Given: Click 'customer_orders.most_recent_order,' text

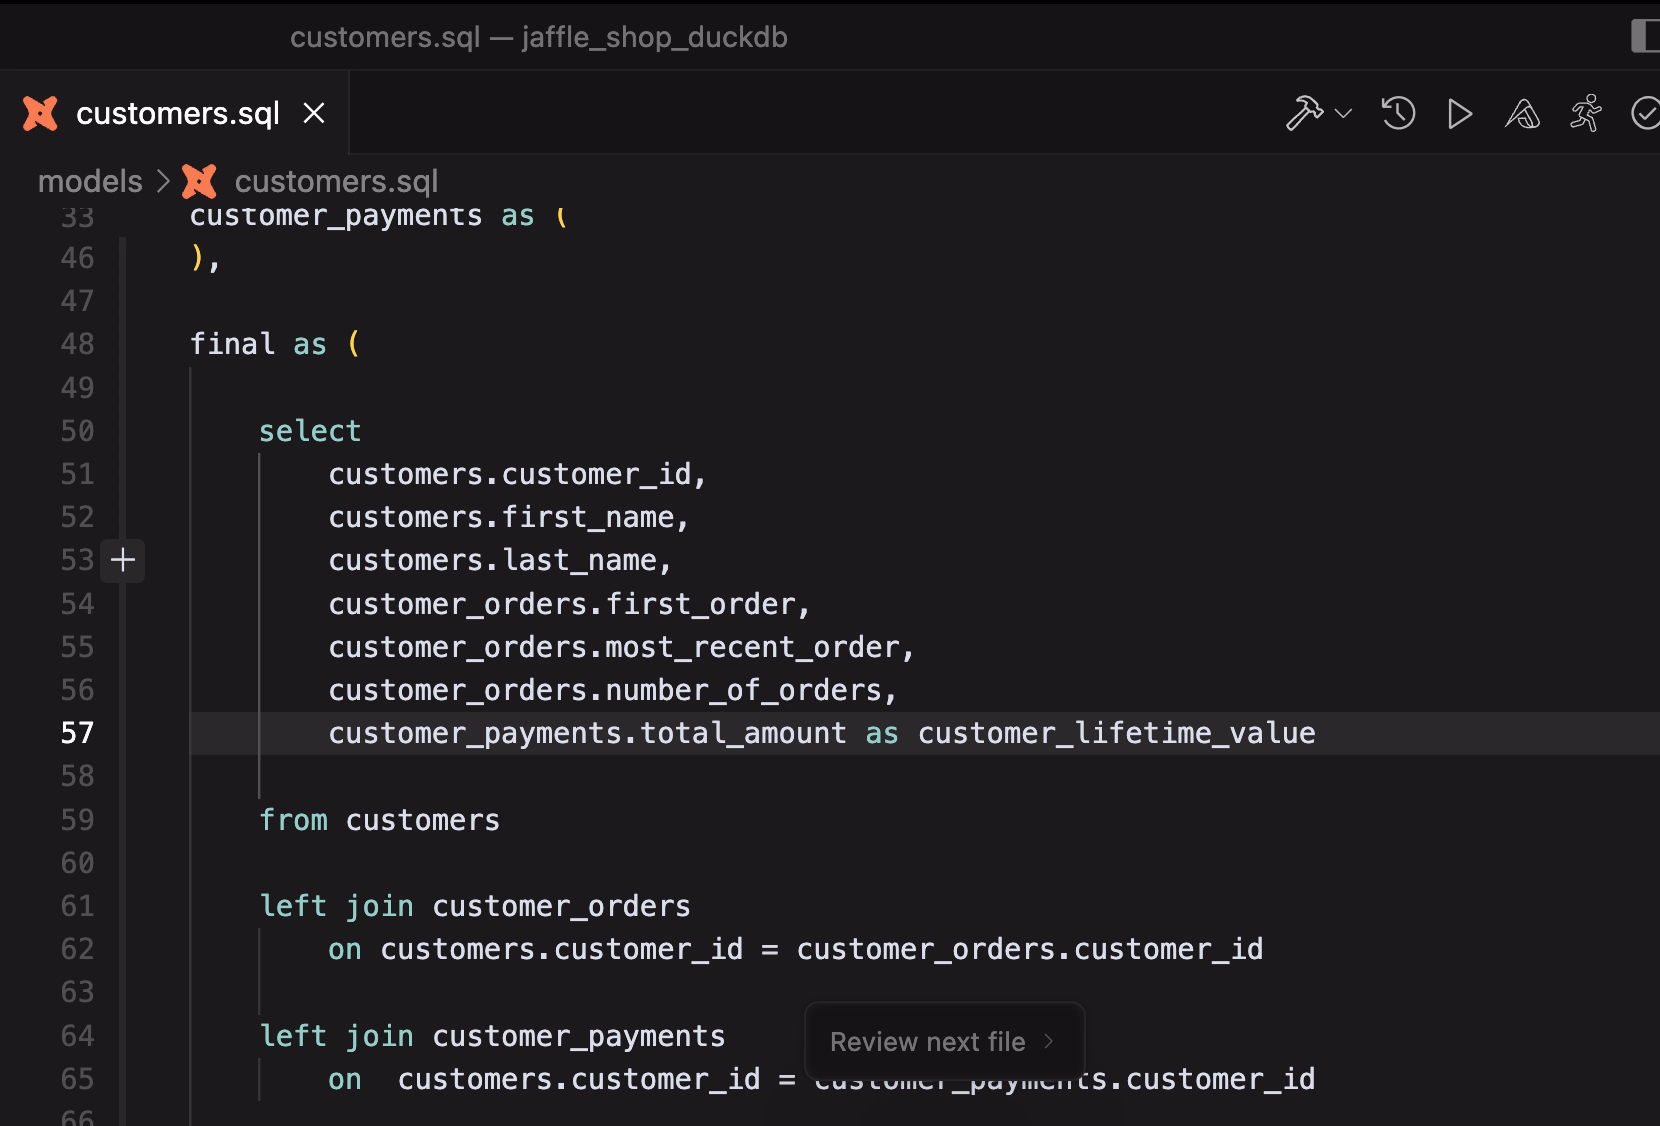Looking at the screenshot, I should coord(622,647).
